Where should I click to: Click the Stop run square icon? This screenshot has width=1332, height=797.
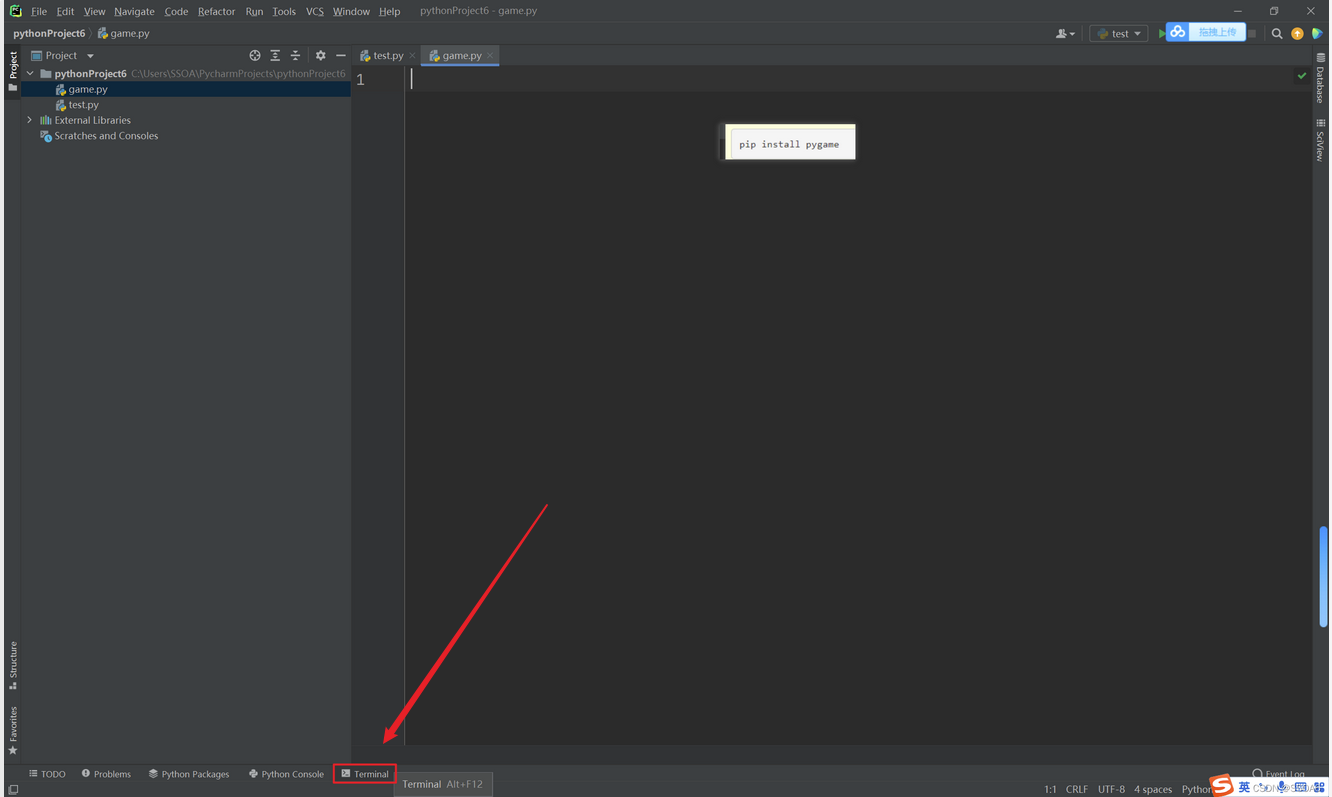point(1252,33)
